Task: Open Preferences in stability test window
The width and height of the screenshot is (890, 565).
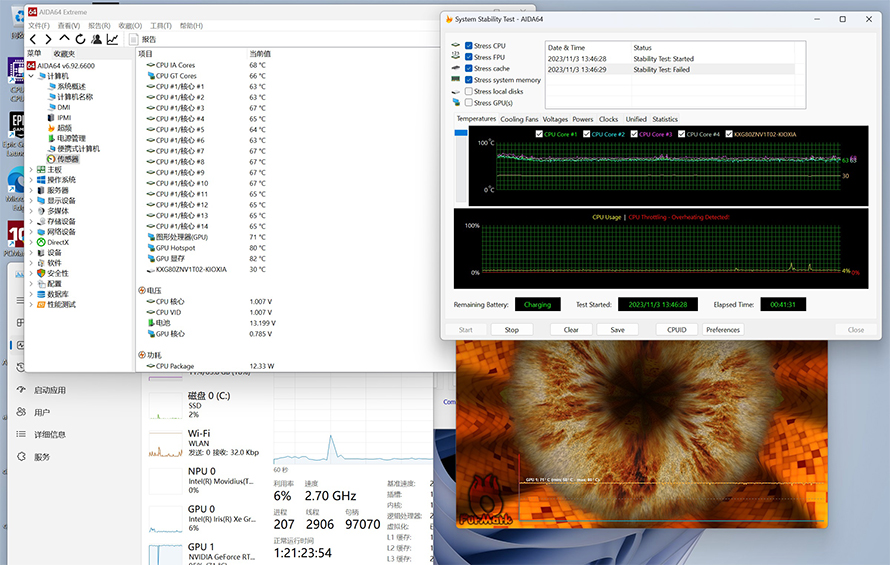Action: click(x=723, y=329)
